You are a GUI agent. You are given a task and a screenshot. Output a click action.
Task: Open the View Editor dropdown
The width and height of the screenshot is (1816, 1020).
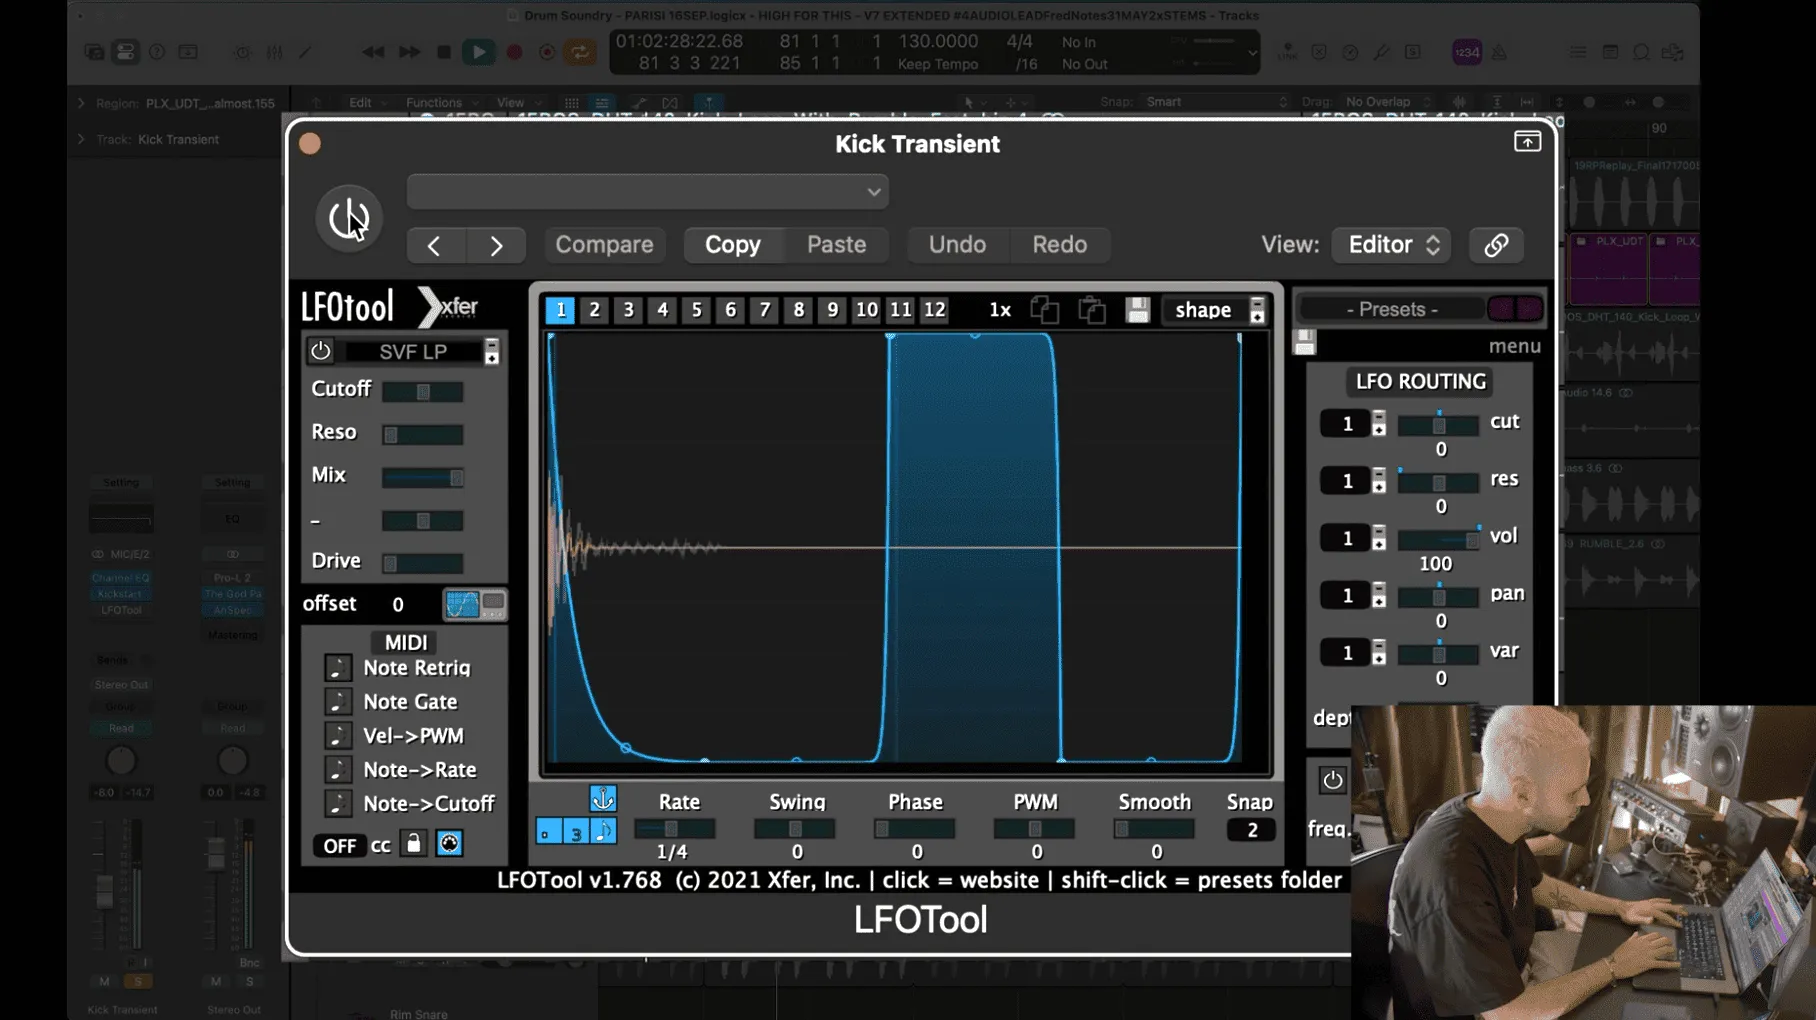1391,245
